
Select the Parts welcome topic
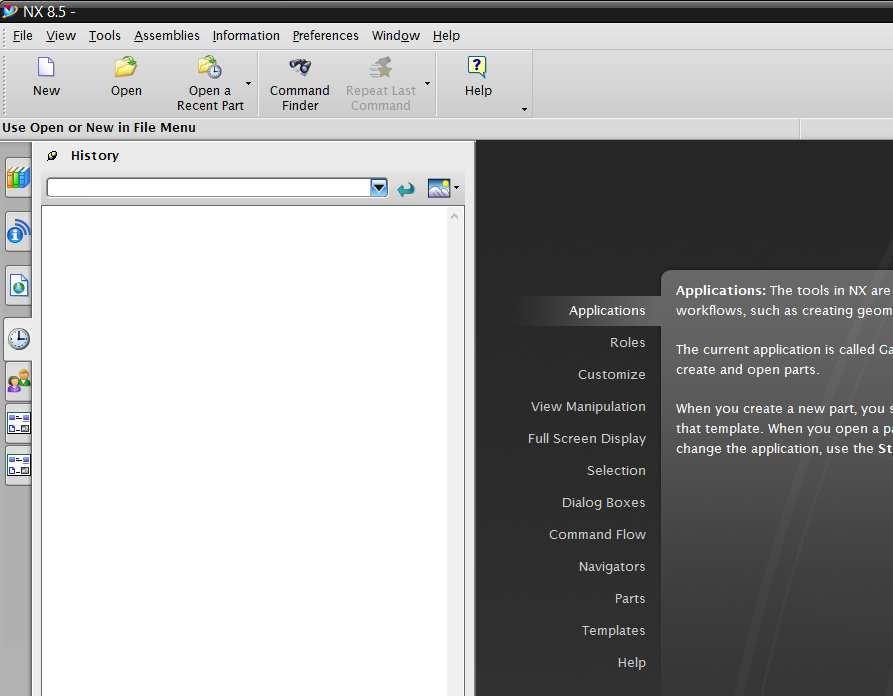tap(630, 599)
